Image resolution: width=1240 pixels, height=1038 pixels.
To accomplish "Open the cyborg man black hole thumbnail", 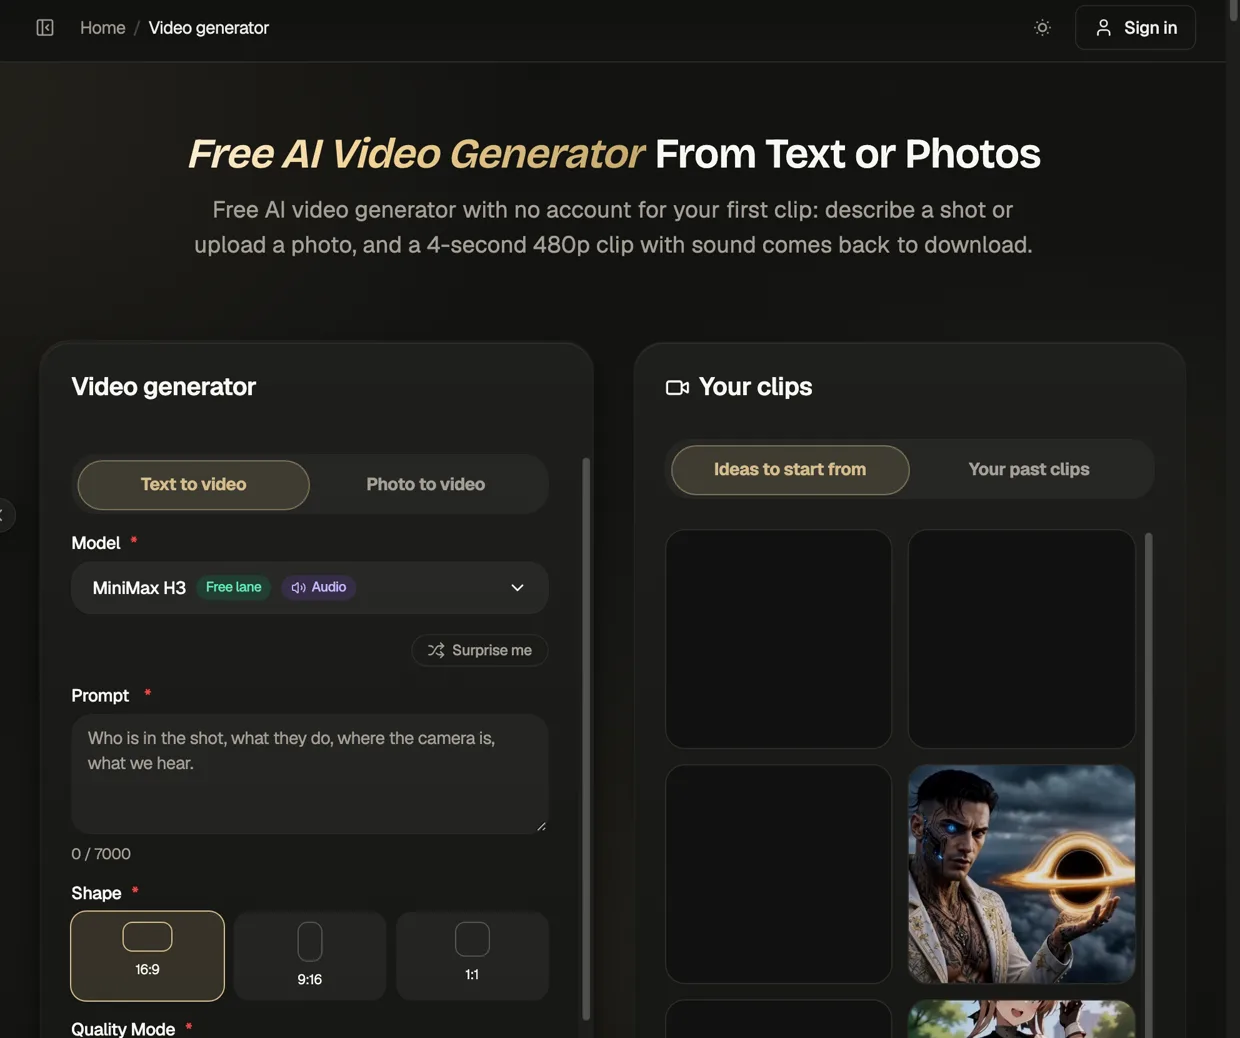I will coord(1021,874).
